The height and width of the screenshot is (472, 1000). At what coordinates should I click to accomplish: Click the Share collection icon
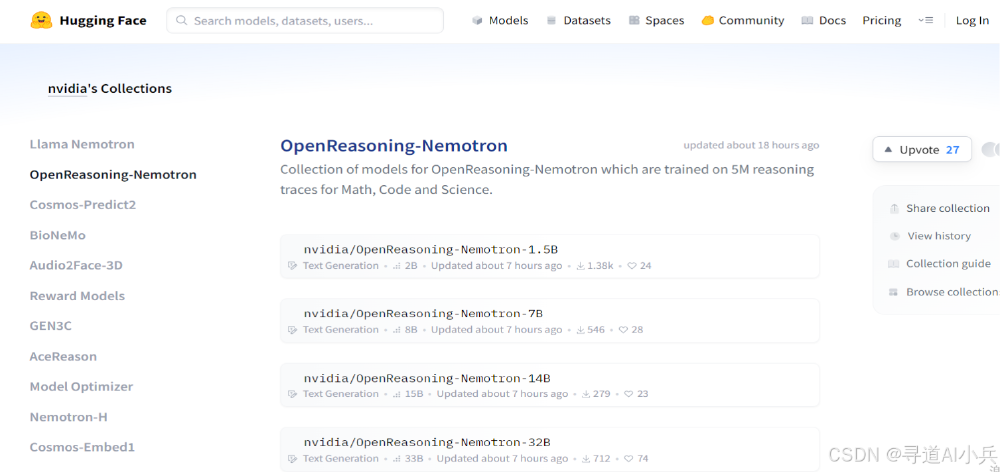click(x=894, y=209)
